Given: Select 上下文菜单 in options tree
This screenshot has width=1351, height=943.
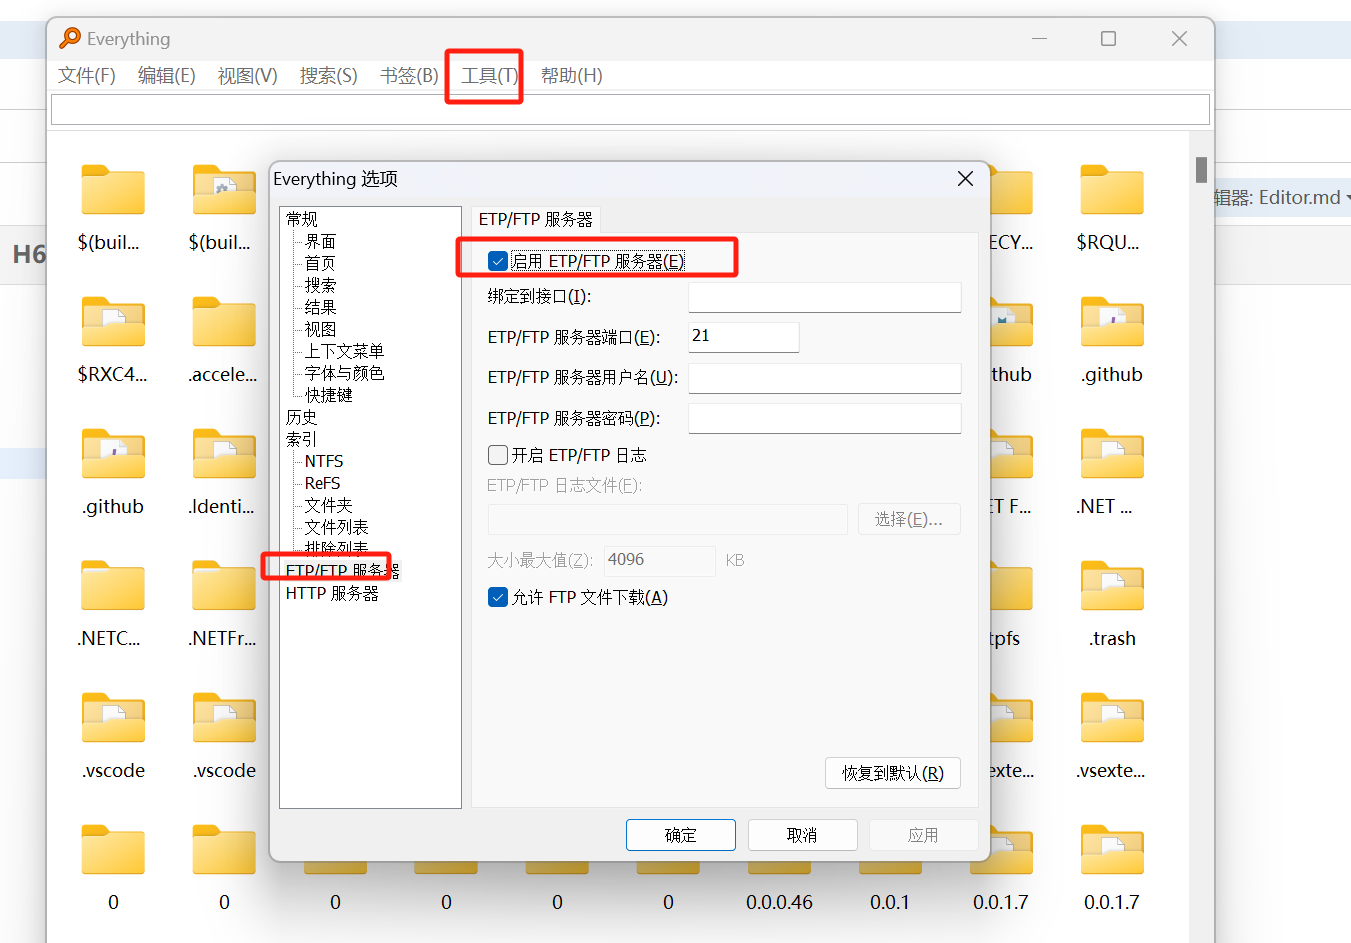Looking at the screenshot, I should point(344,351).
